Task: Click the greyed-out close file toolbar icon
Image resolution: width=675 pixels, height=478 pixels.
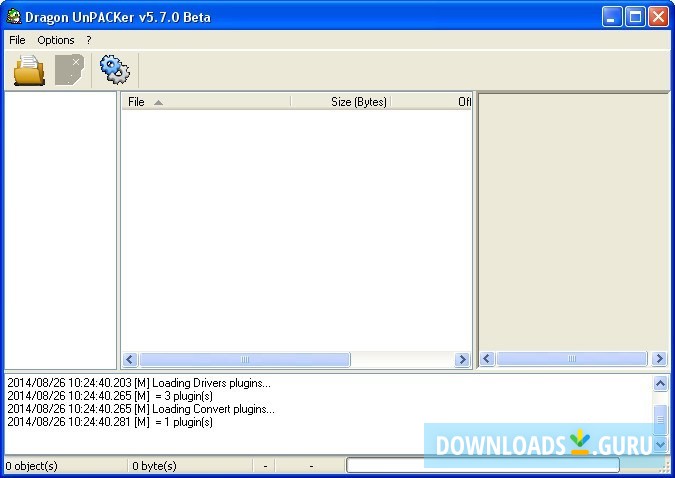Action: point(69,69)
